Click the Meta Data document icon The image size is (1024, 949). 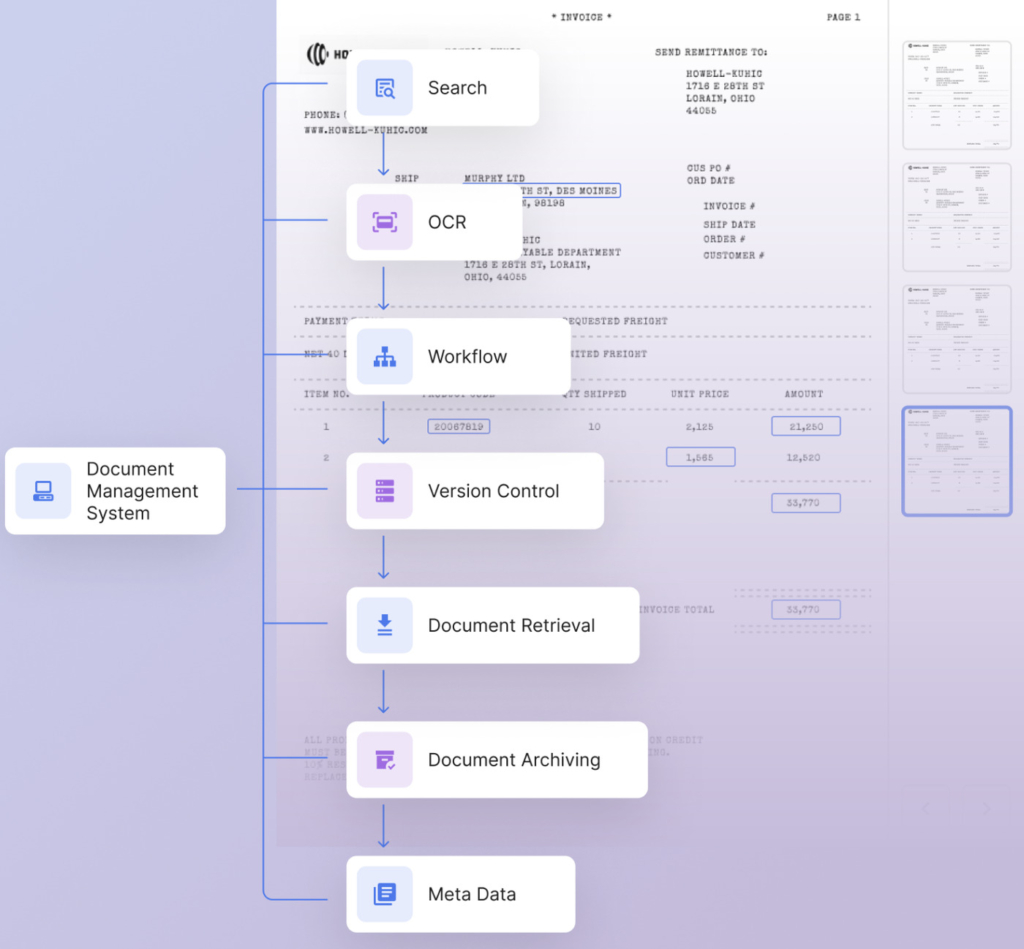(x=384, y=894)
